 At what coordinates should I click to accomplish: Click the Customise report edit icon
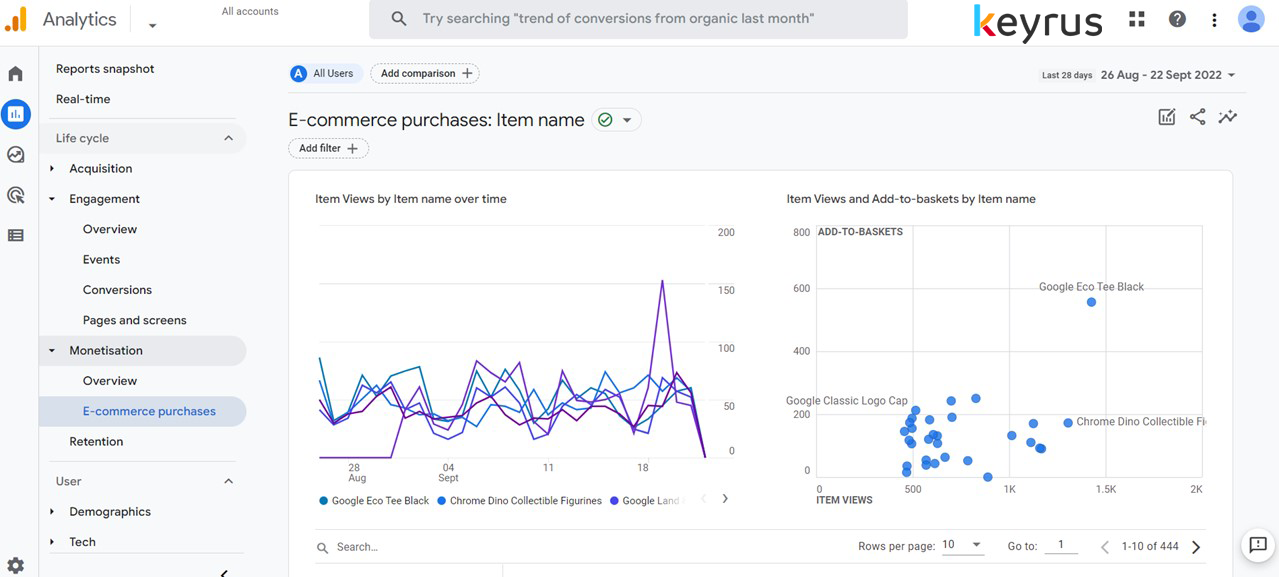coord(1166,117)
